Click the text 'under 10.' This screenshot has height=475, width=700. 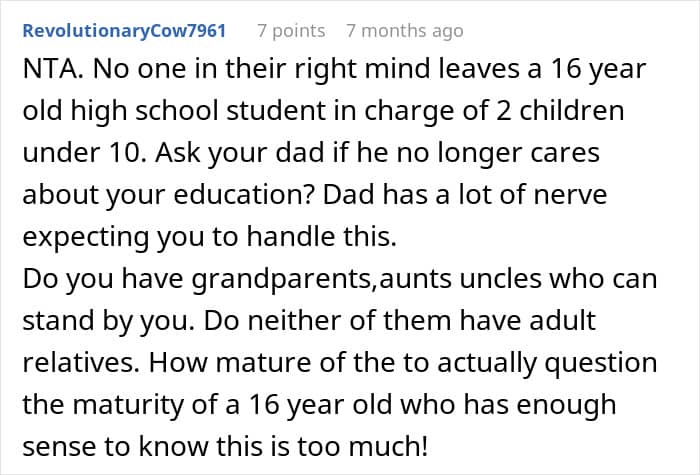[x=82, y=153]
